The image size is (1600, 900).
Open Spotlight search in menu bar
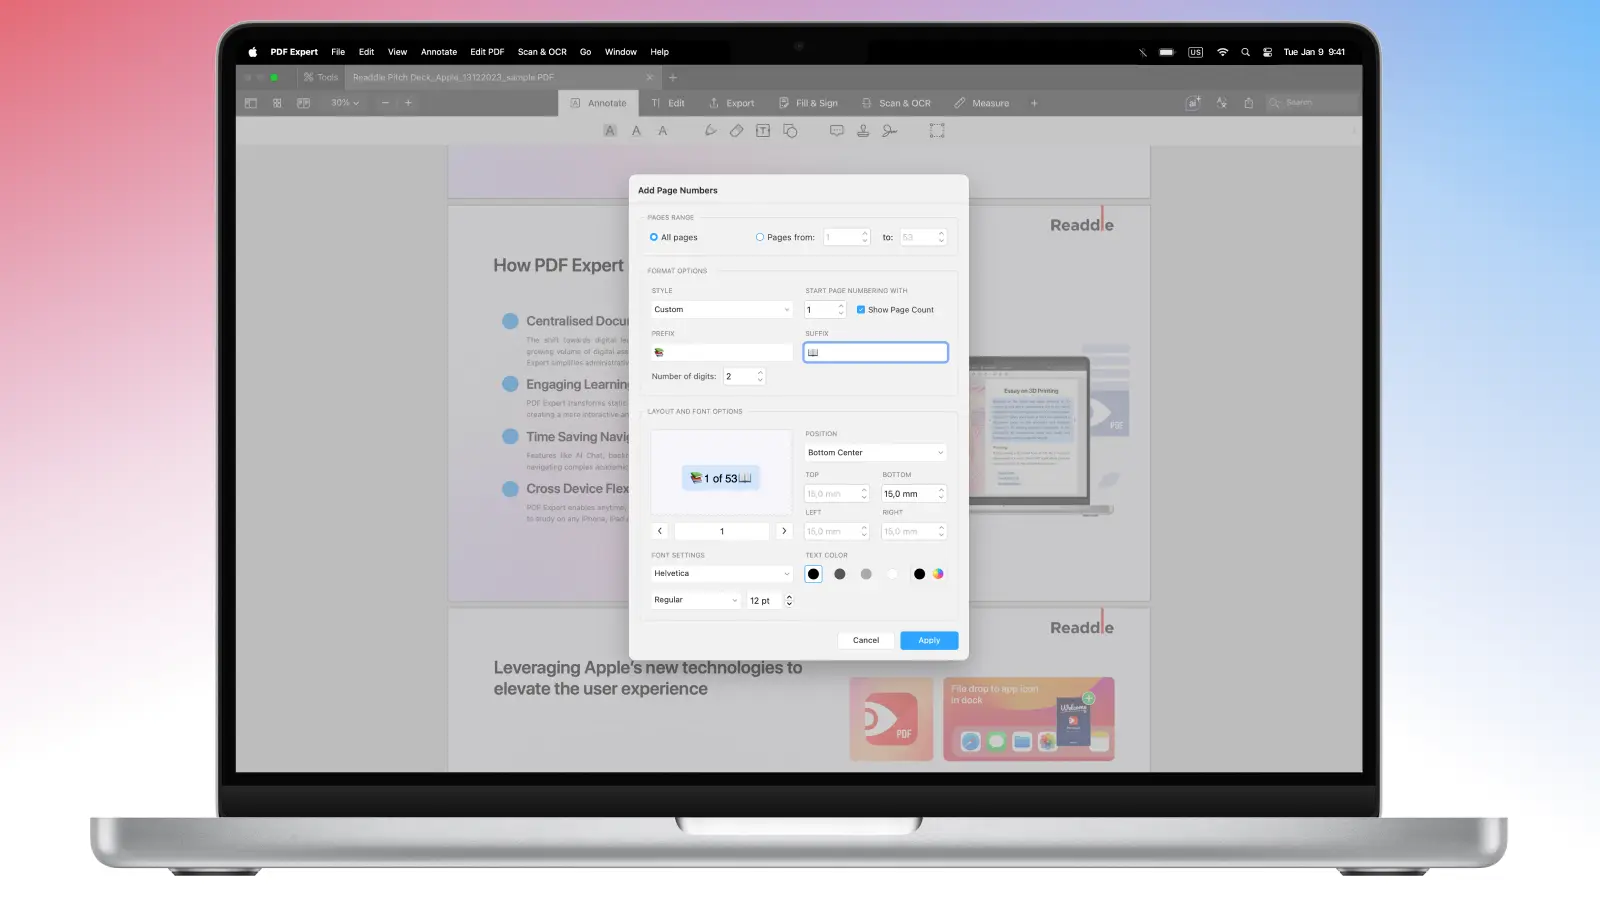coord(1245,52)
